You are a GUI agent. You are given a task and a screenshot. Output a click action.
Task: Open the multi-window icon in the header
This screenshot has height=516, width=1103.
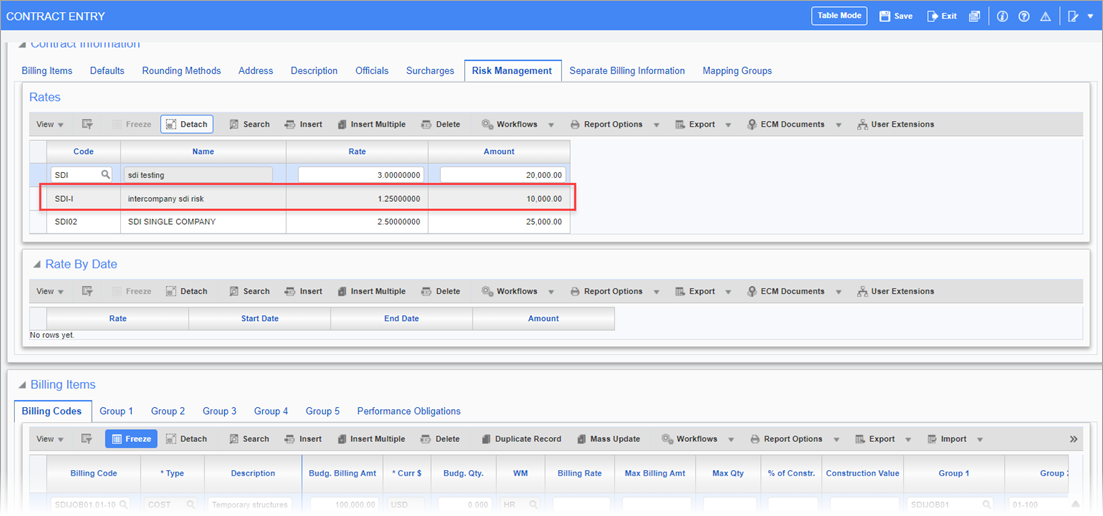tap(974, 16)
